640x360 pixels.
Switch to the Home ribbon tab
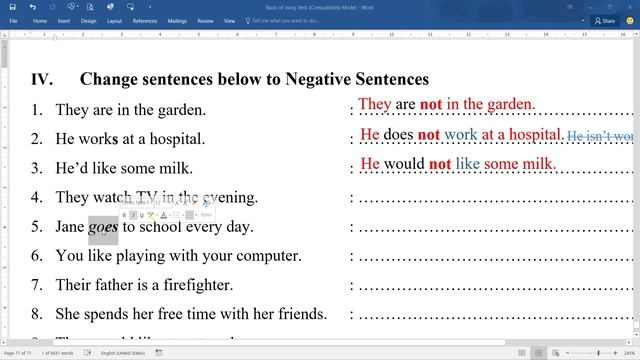click(x=40, y=21)
